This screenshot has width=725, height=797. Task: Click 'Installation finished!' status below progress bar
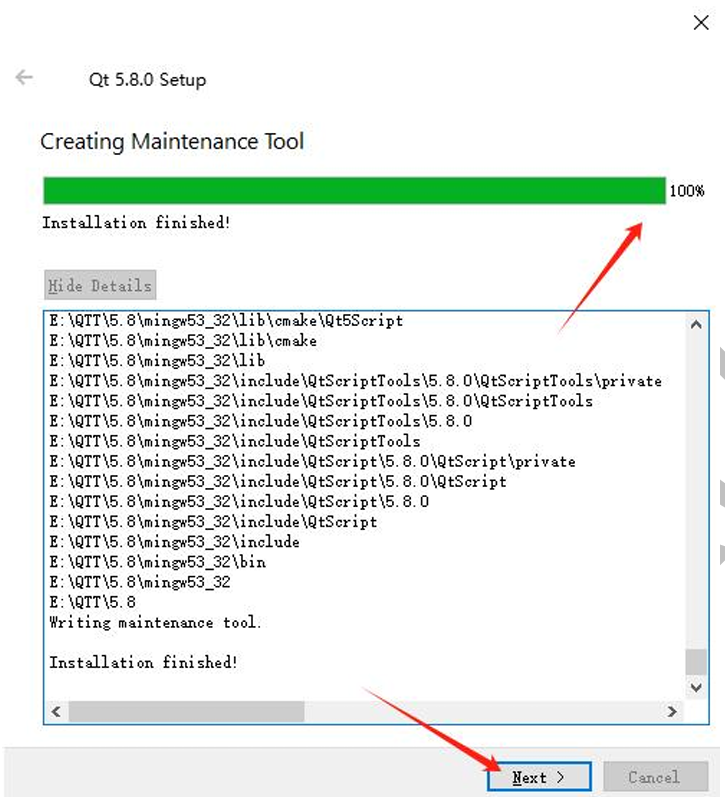point(136,223)
